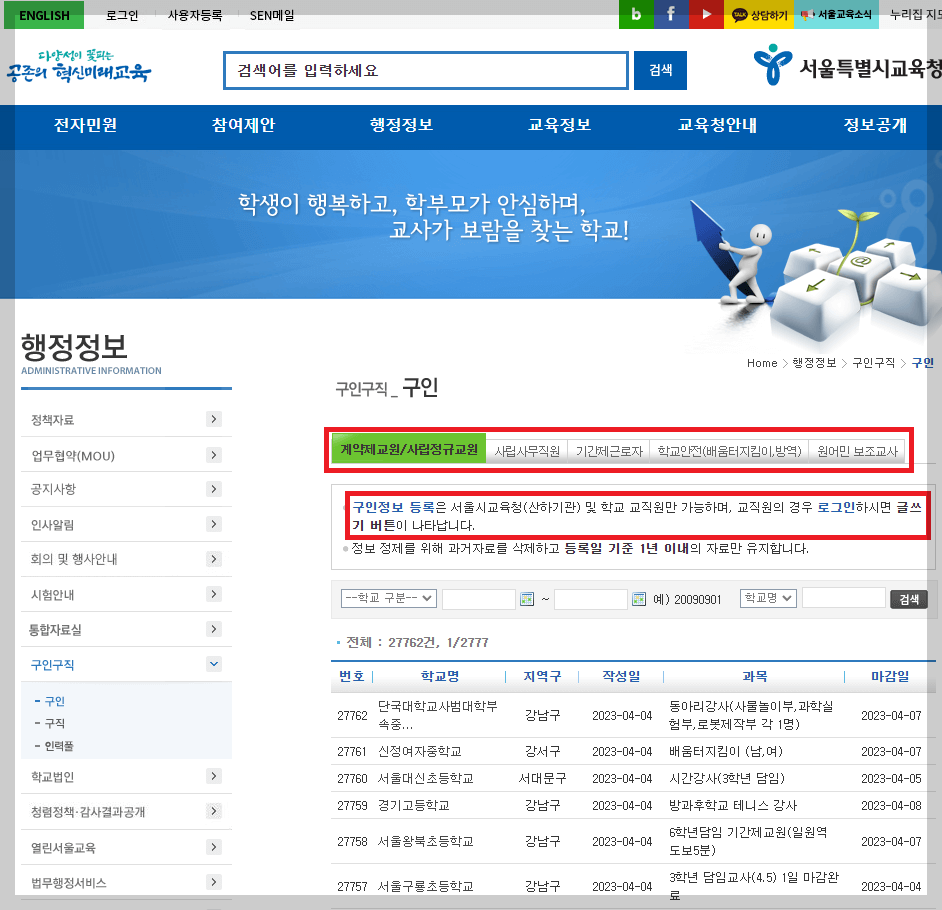942x910 pixels.
Task: Click the 통합자료실 arrow icon
Action: tap(213, 629)
